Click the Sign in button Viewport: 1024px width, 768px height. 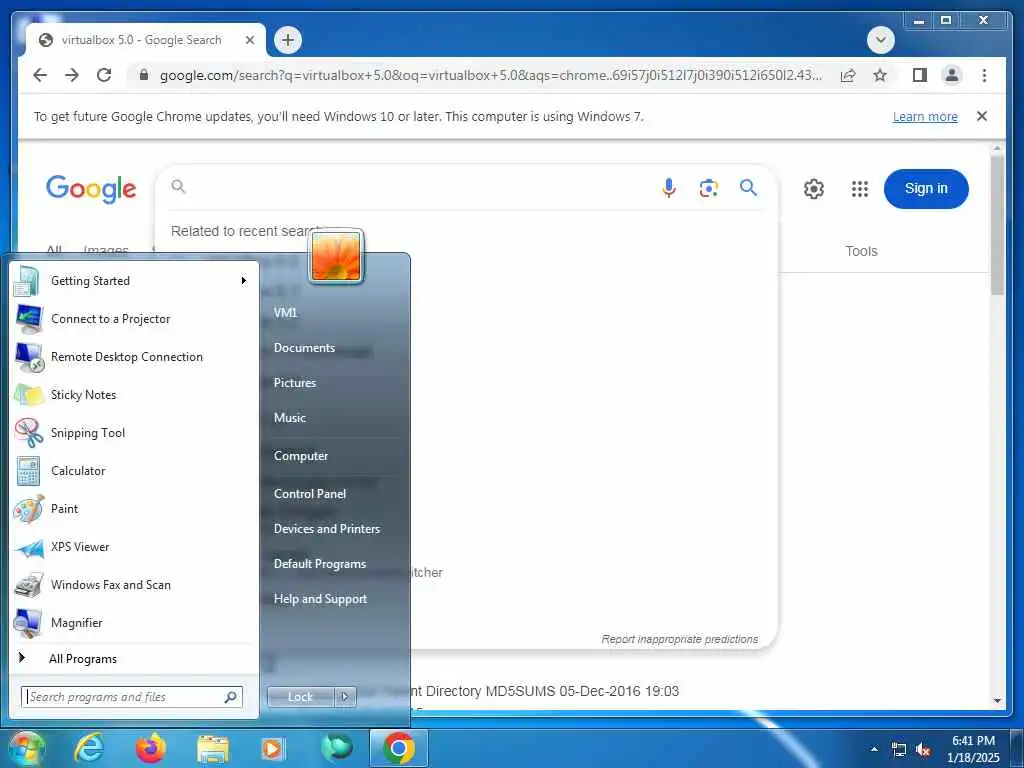click(926, 189)
